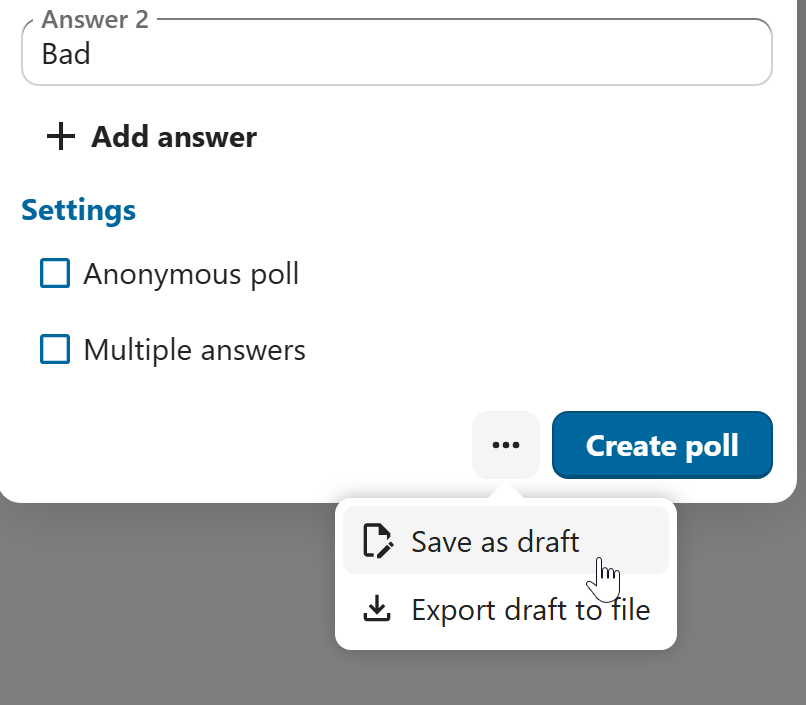Screen dimensions: 806x705
Task: Select Export draft to file menu entry
Action: [530, 609]
